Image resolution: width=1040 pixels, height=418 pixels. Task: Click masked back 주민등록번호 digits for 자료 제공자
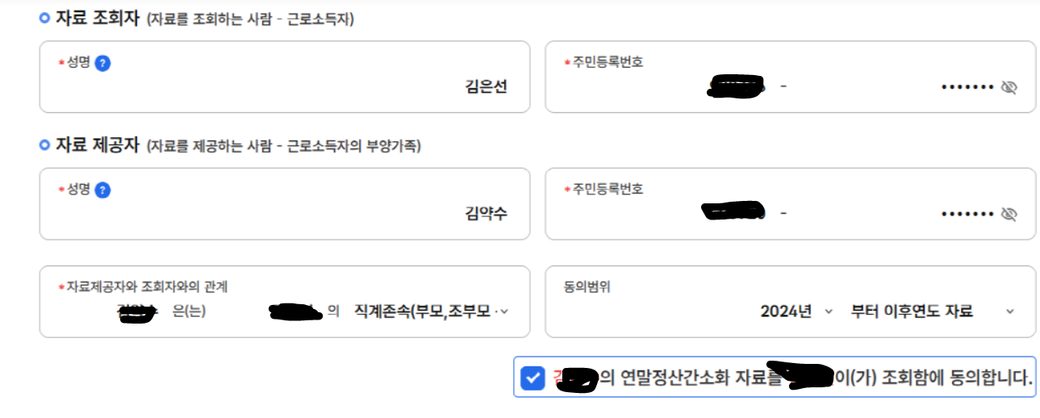(966, 213)
